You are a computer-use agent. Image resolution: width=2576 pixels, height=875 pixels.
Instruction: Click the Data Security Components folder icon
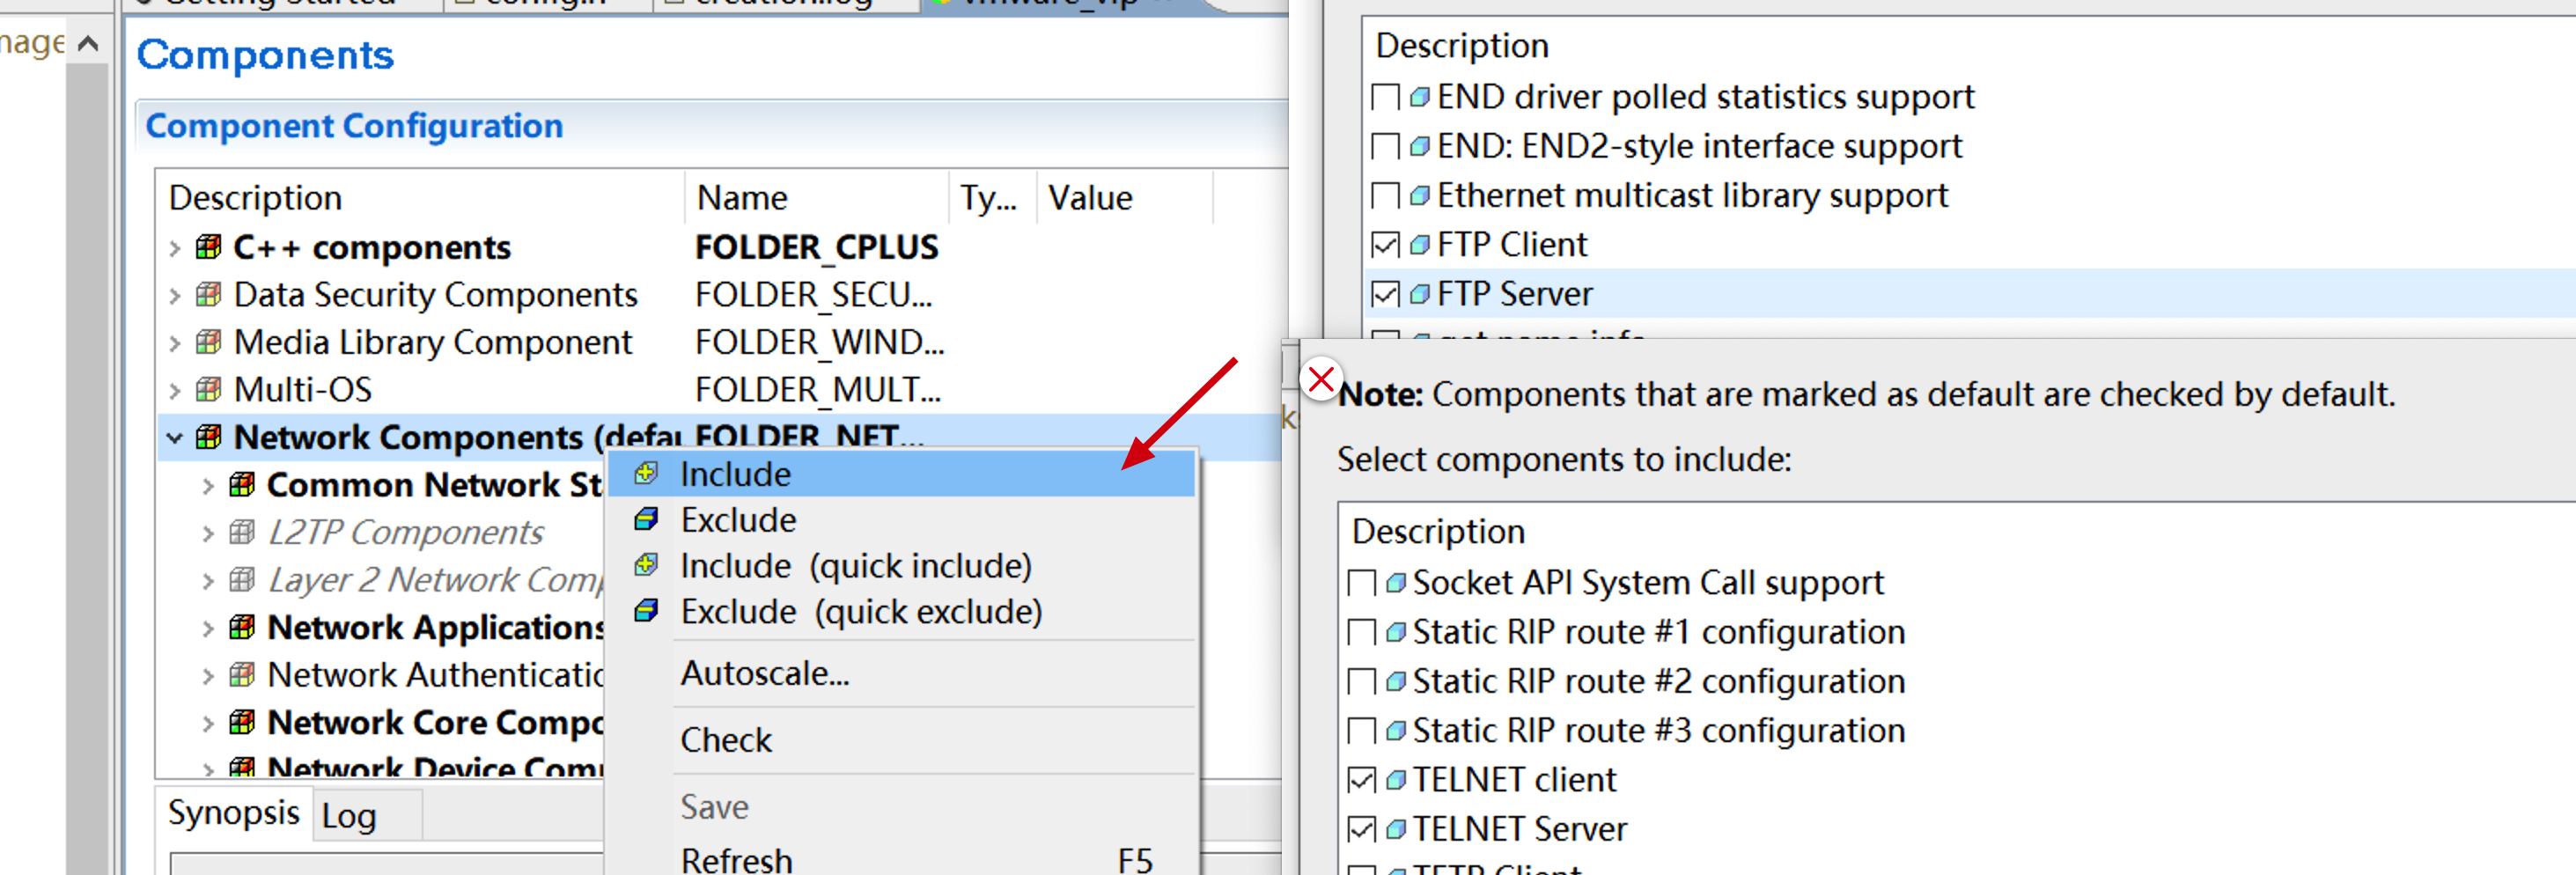pos(208,294)
